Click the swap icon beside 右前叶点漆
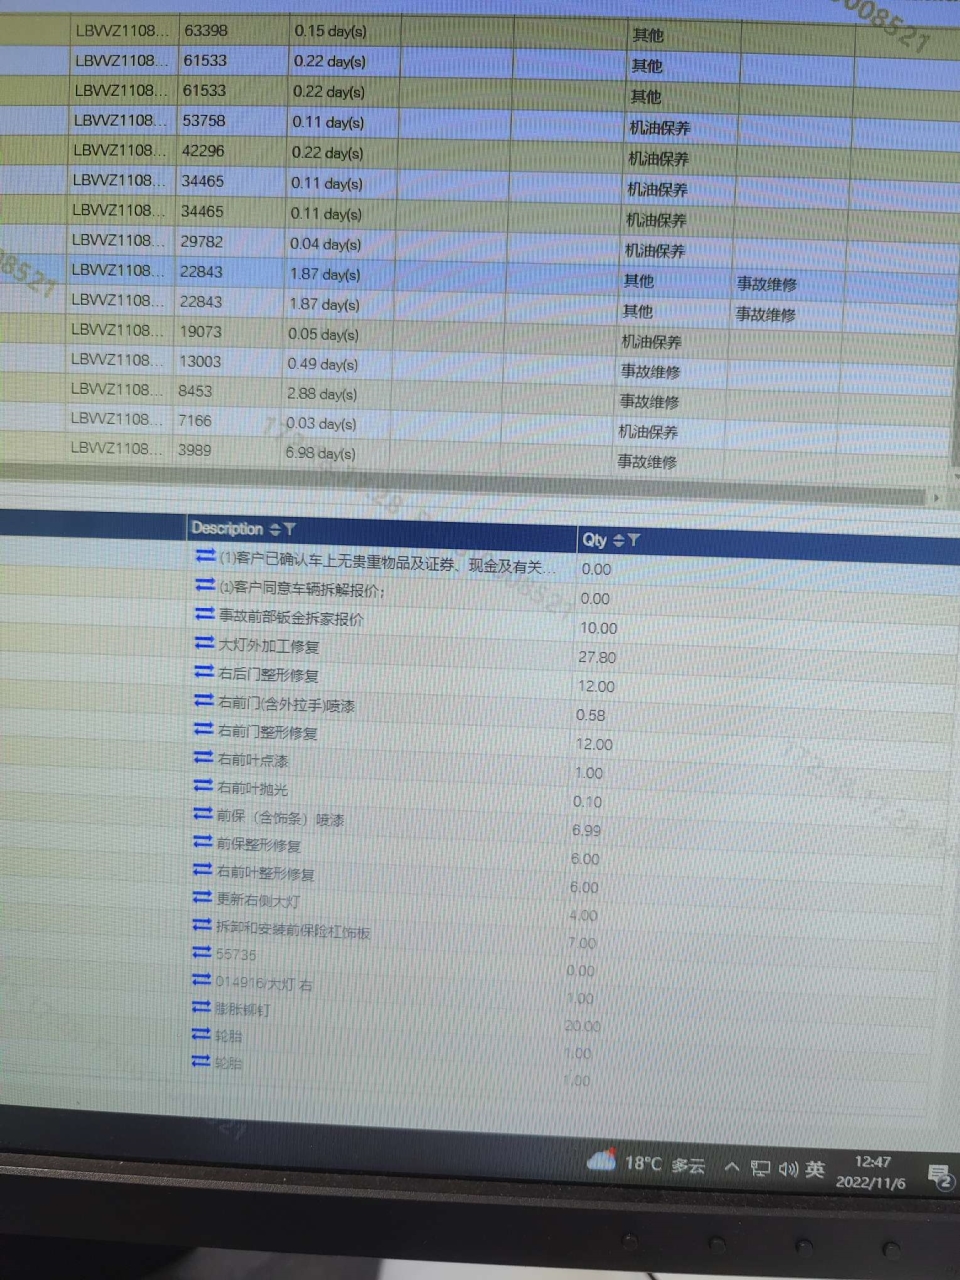 tap(203, 757)
